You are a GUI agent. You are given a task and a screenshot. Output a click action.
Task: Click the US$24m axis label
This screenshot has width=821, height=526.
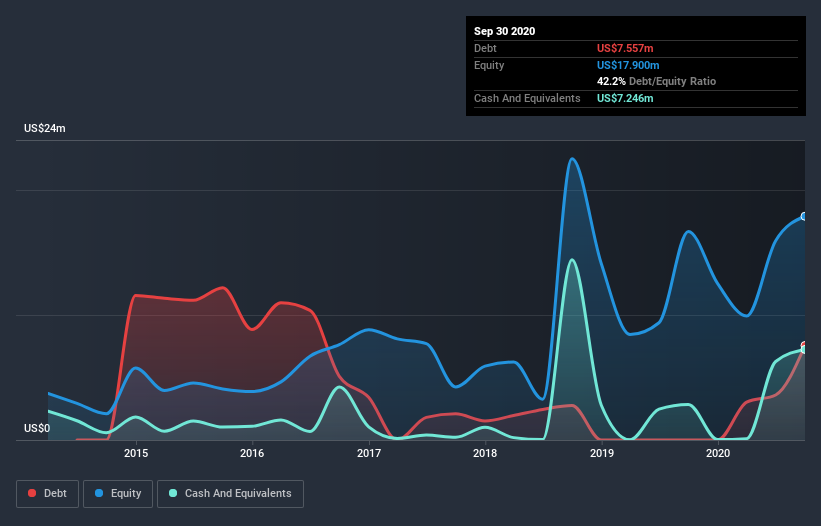pyautogui.click(x=45, y=128)
